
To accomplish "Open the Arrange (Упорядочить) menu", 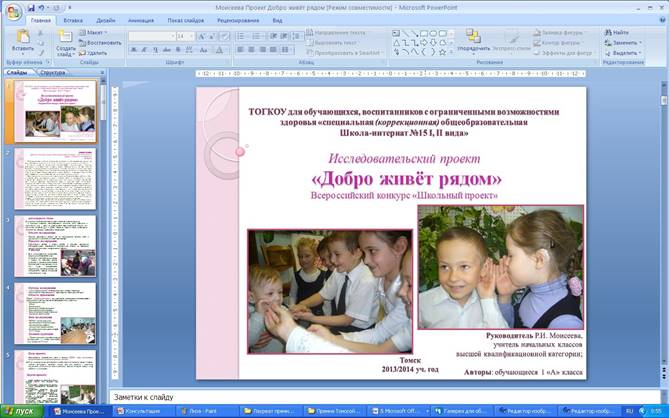I will (x=474, y=42).
